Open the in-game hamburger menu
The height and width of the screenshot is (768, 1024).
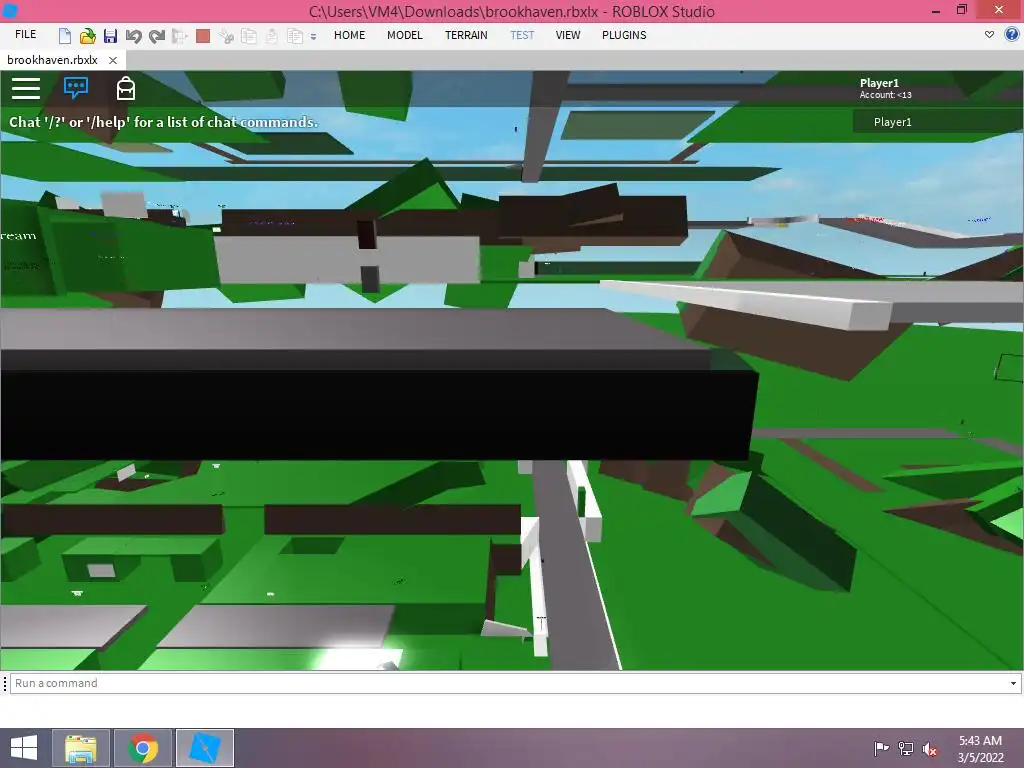click(x=26, y=88)
